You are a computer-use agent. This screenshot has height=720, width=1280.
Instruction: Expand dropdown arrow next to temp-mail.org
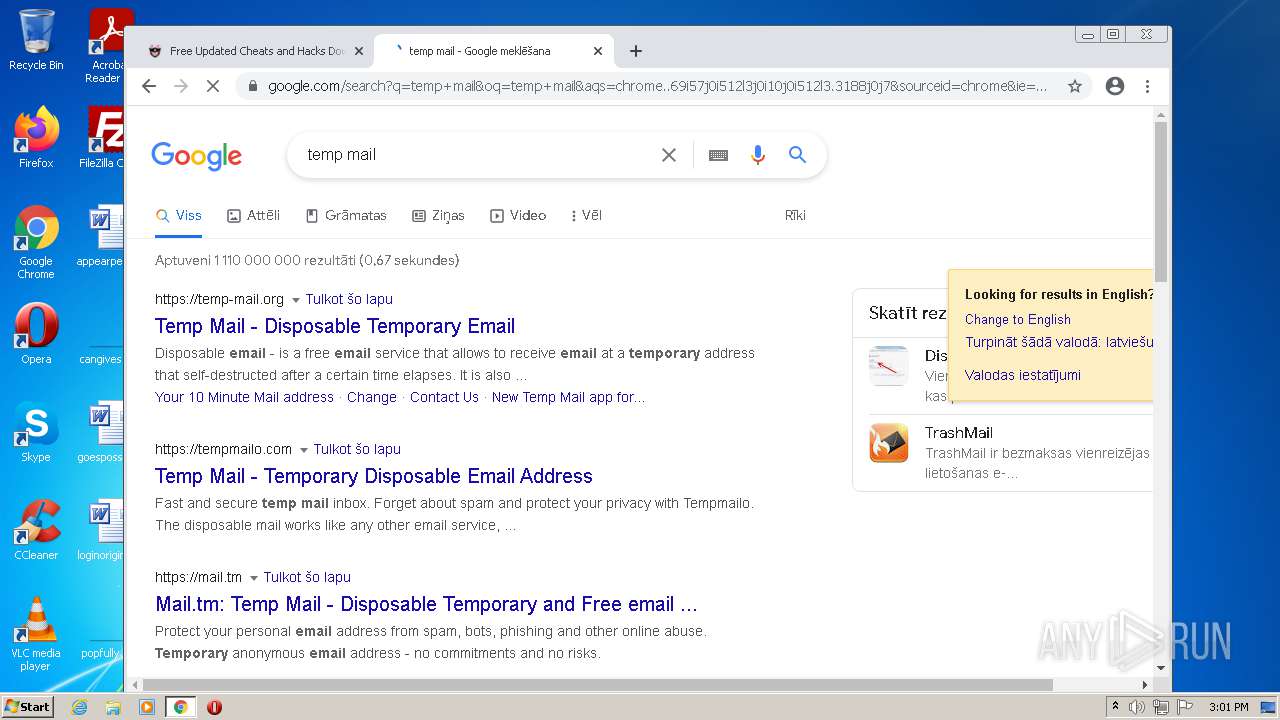(x=296, y=300)
